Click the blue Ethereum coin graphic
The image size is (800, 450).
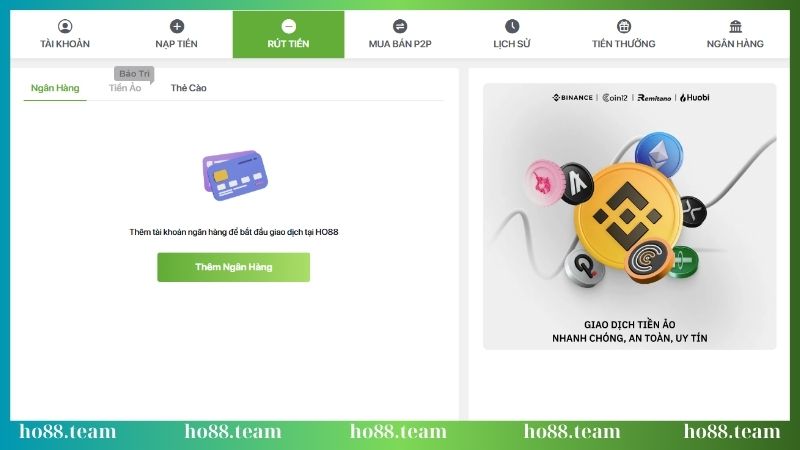click(659, 154)
